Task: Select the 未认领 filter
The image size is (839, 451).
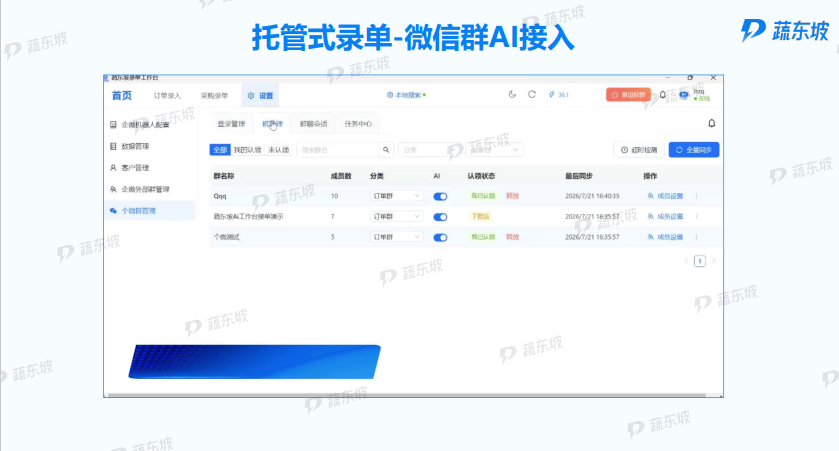Action: point(278,150)
